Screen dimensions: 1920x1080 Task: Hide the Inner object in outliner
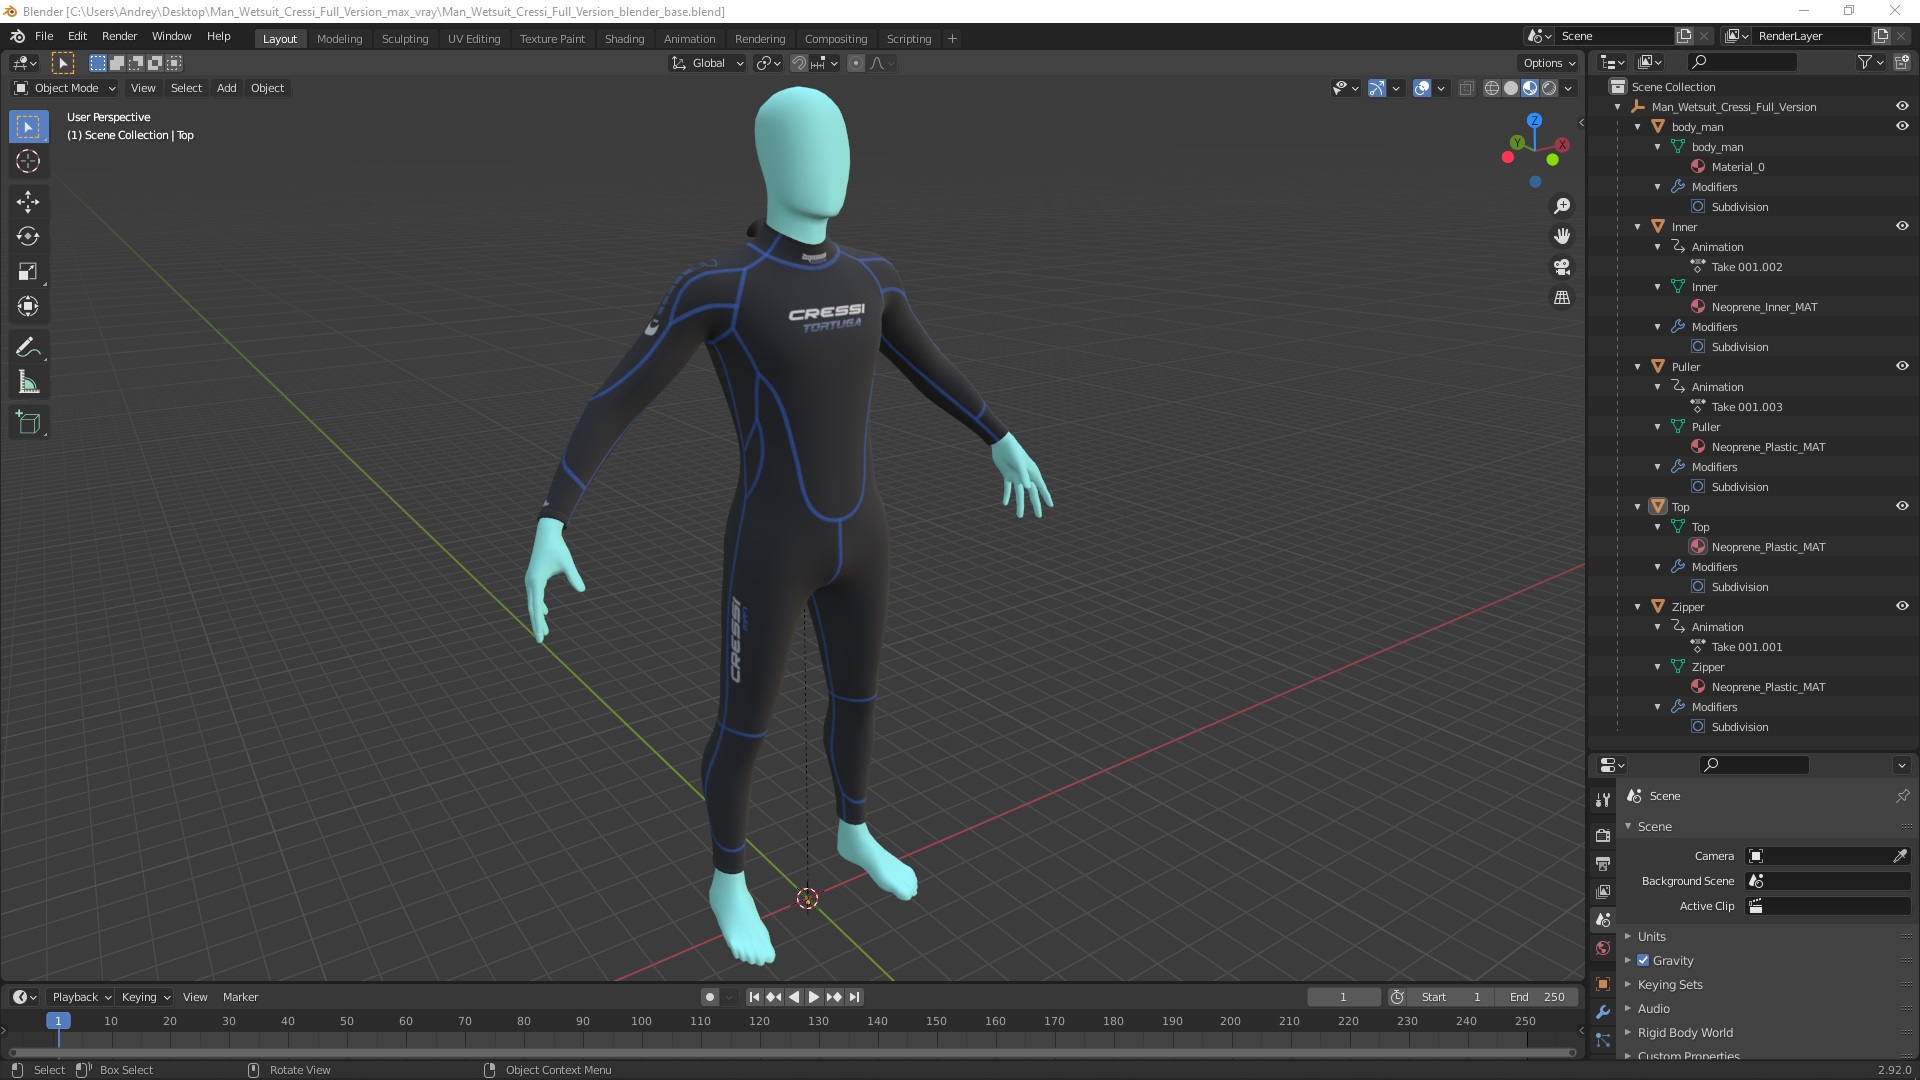pyautogui.click(x=1902, y=226)
